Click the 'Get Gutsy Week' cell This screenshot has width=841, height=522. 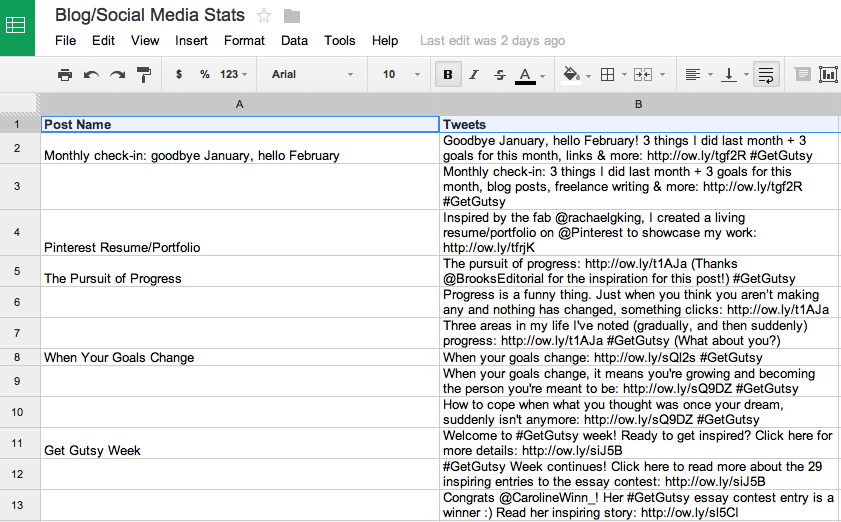click(x=240, y=443)
